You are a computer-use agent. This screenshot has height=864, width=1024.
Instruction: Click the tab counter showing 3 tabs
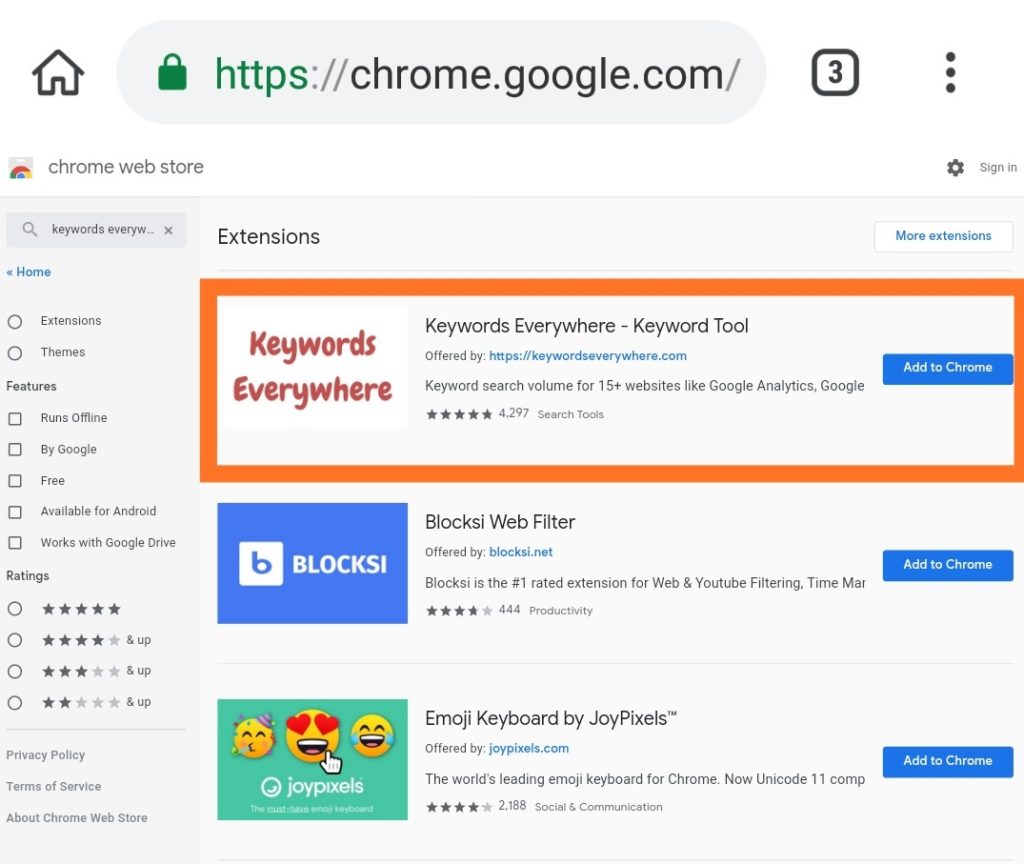click(835, 71)
